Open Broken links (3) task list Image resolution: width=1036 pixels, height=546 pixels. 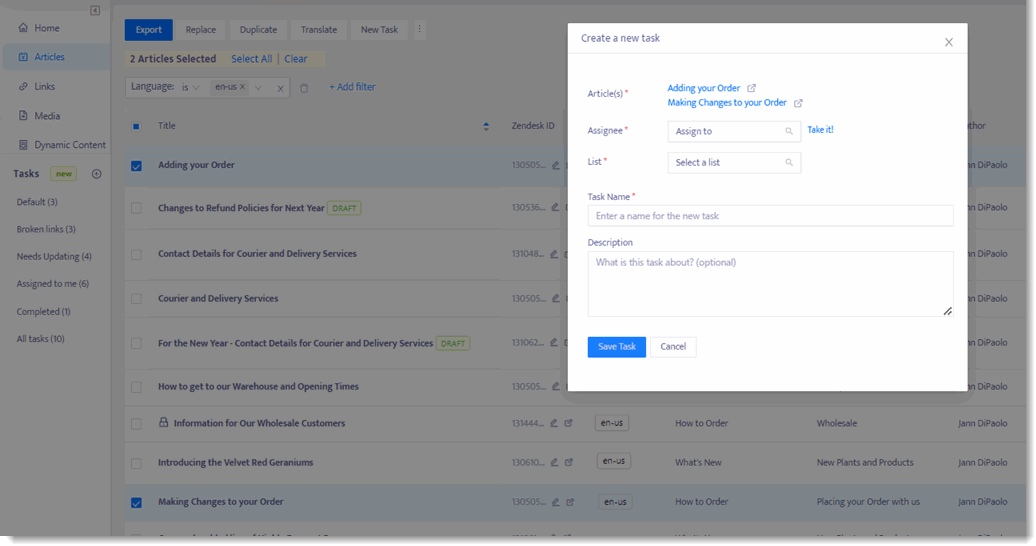(46, 229)
